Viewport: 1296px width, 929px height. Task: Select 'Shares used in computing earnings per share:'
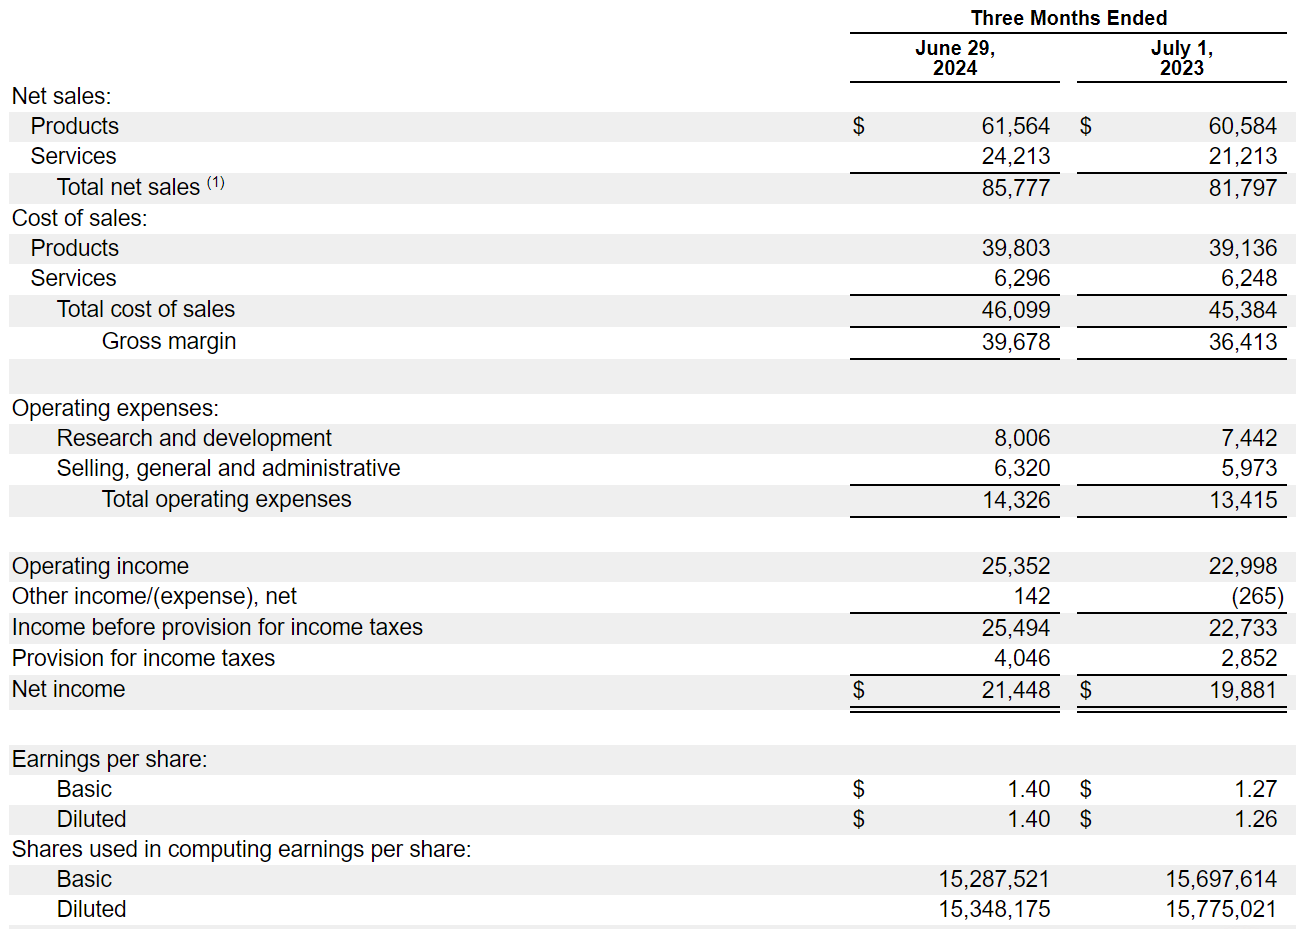[241, 849]
